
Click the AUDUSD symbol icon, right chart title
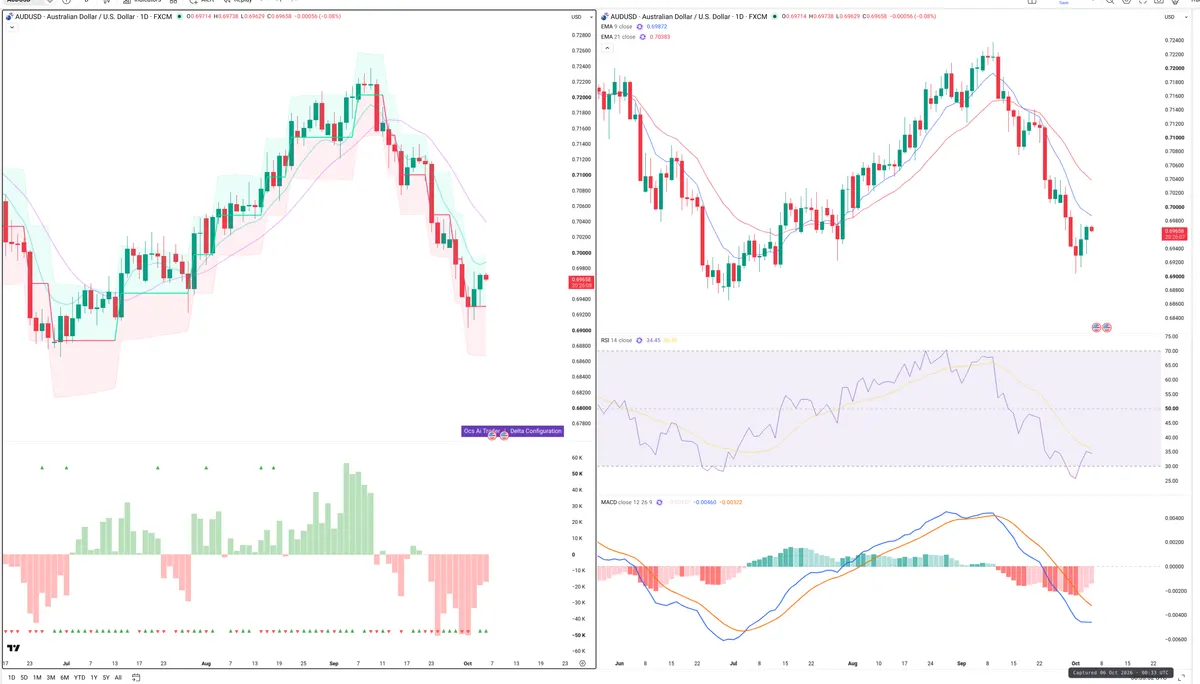(x=606, y=17)
